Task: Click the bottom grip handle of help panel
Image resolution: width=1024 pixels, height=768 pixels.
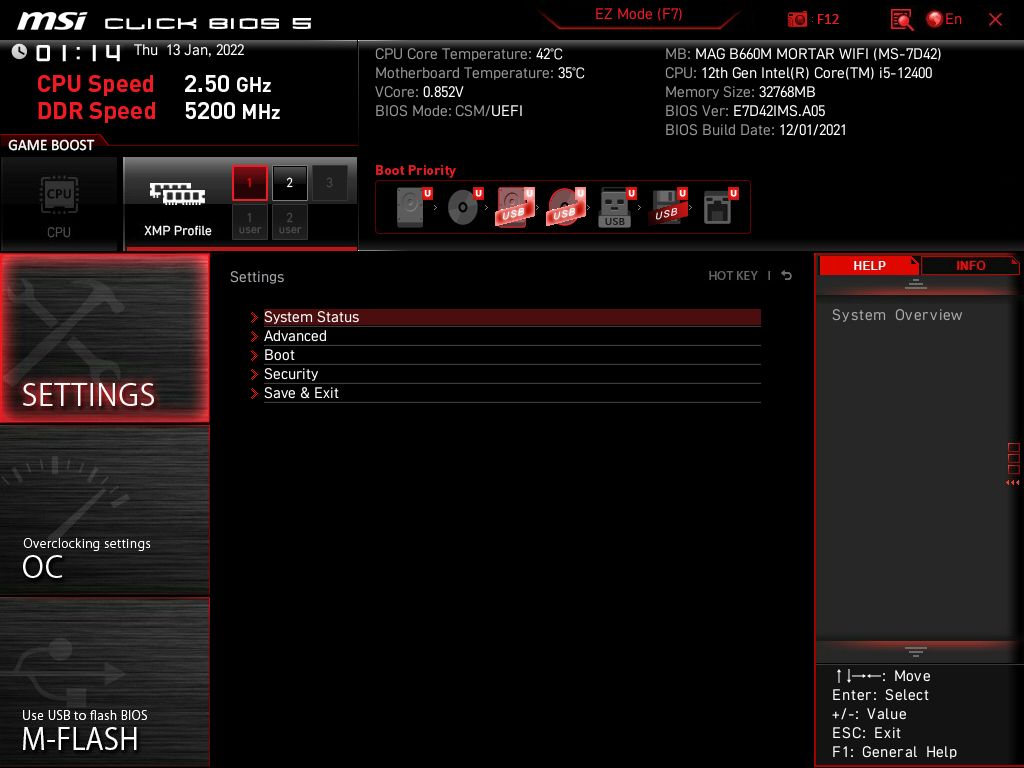Action: [916, 652]
